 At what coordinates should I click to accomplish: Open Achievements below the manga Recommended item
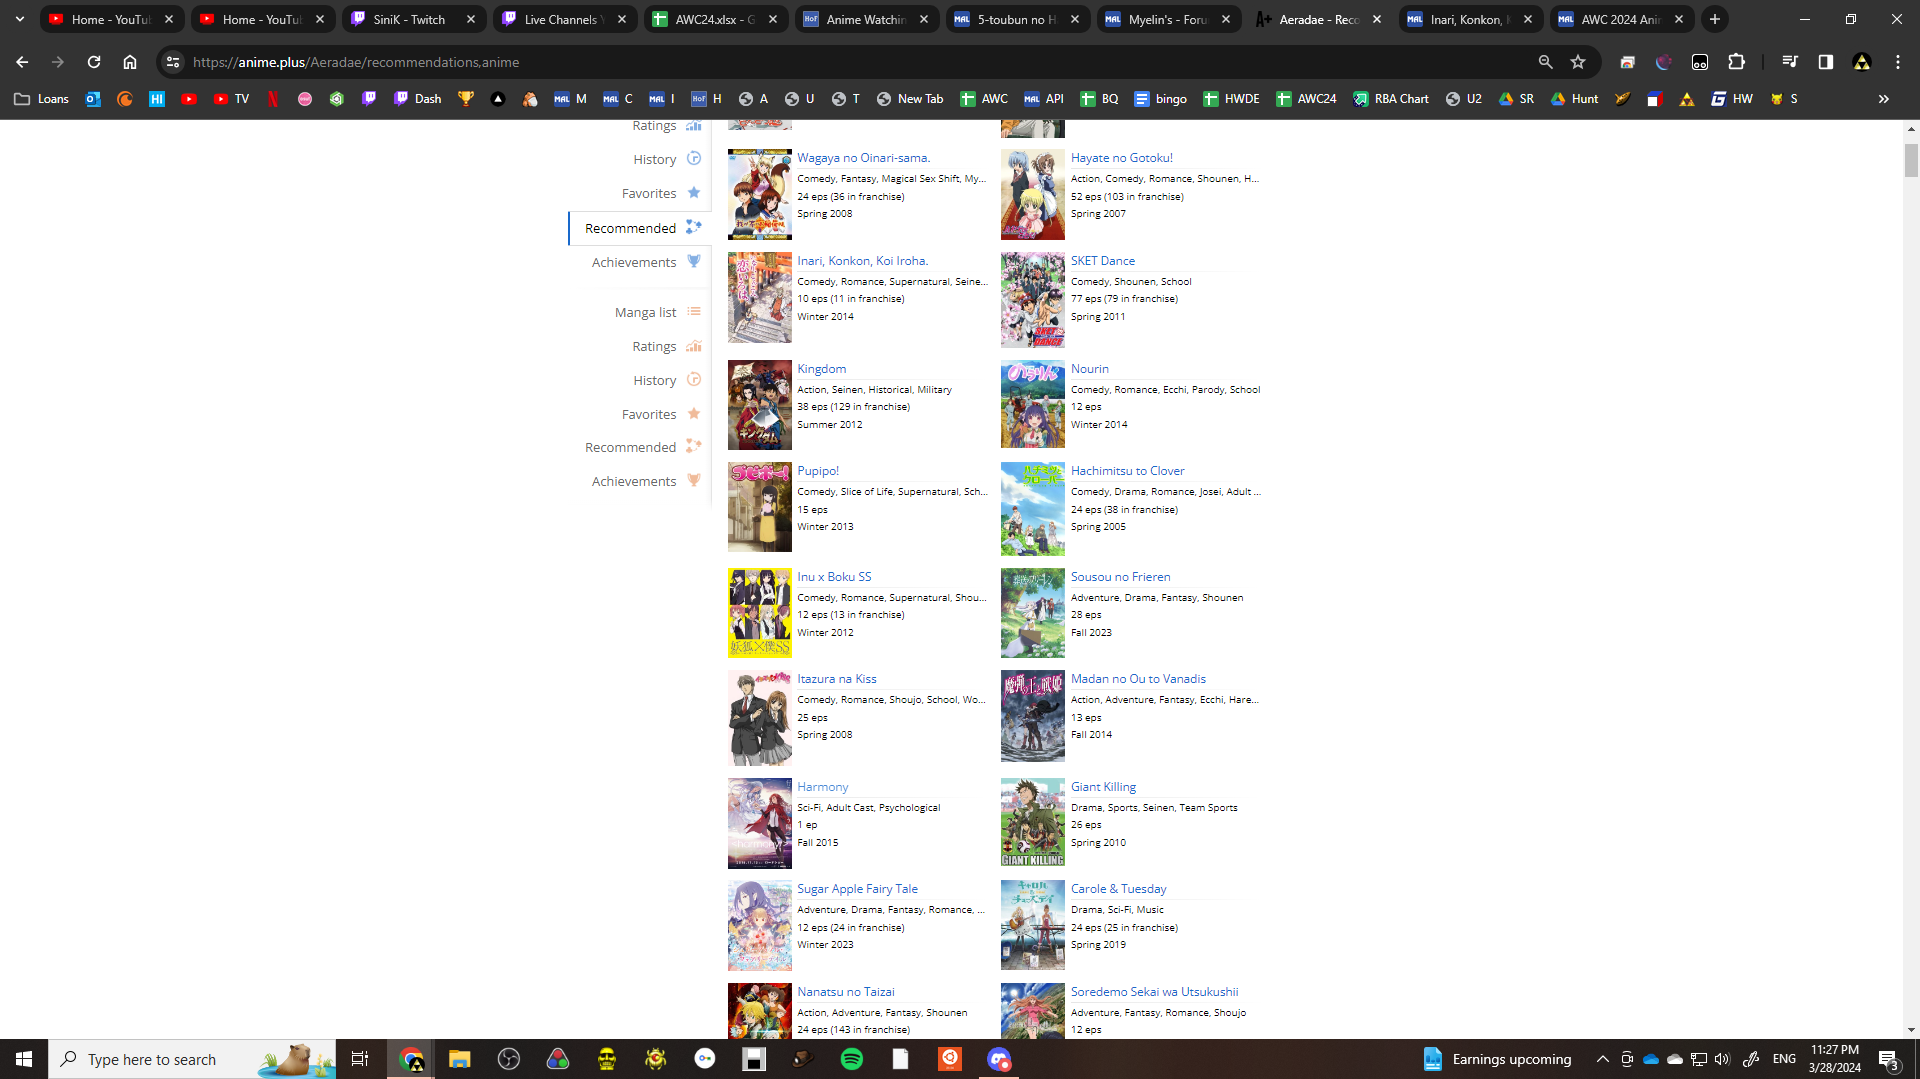[x=634, y=481]
